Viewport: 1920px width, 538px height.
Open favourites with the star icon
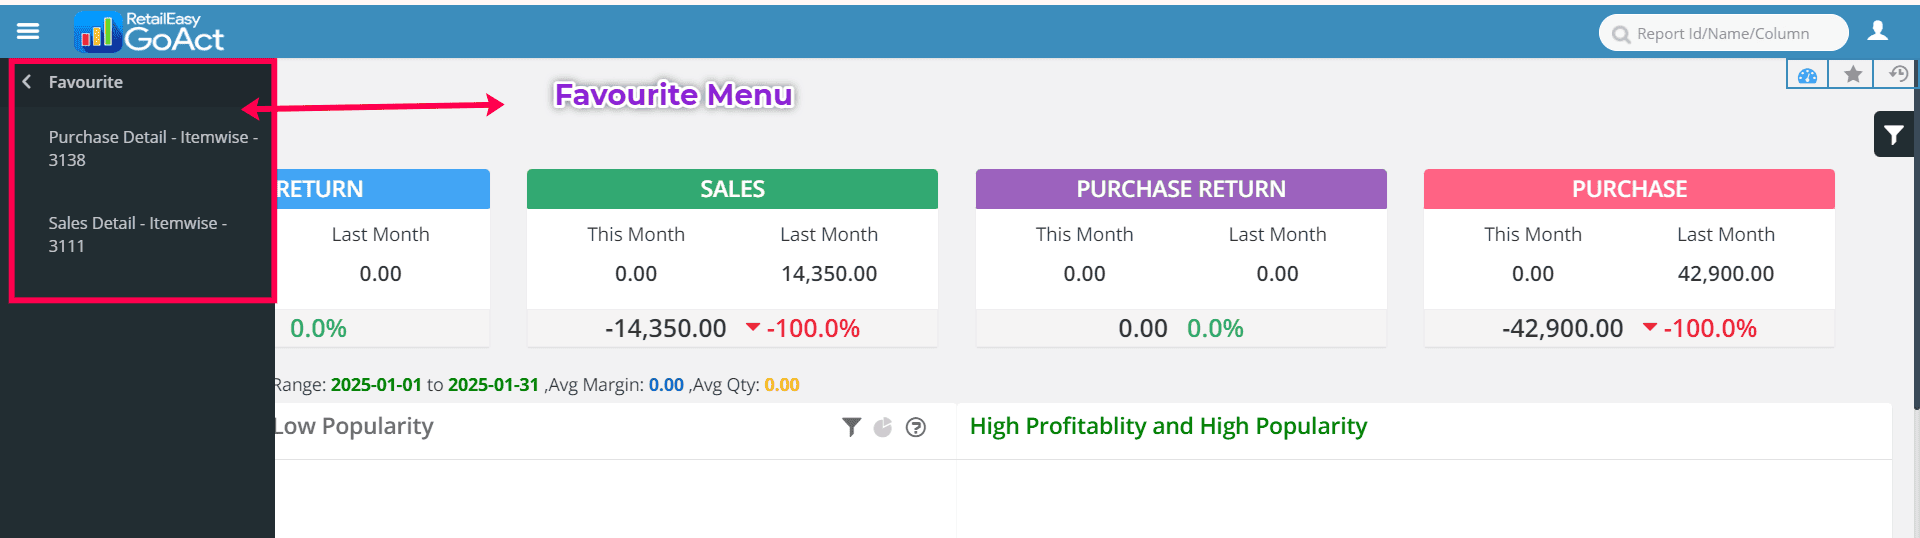point(1853,75)
